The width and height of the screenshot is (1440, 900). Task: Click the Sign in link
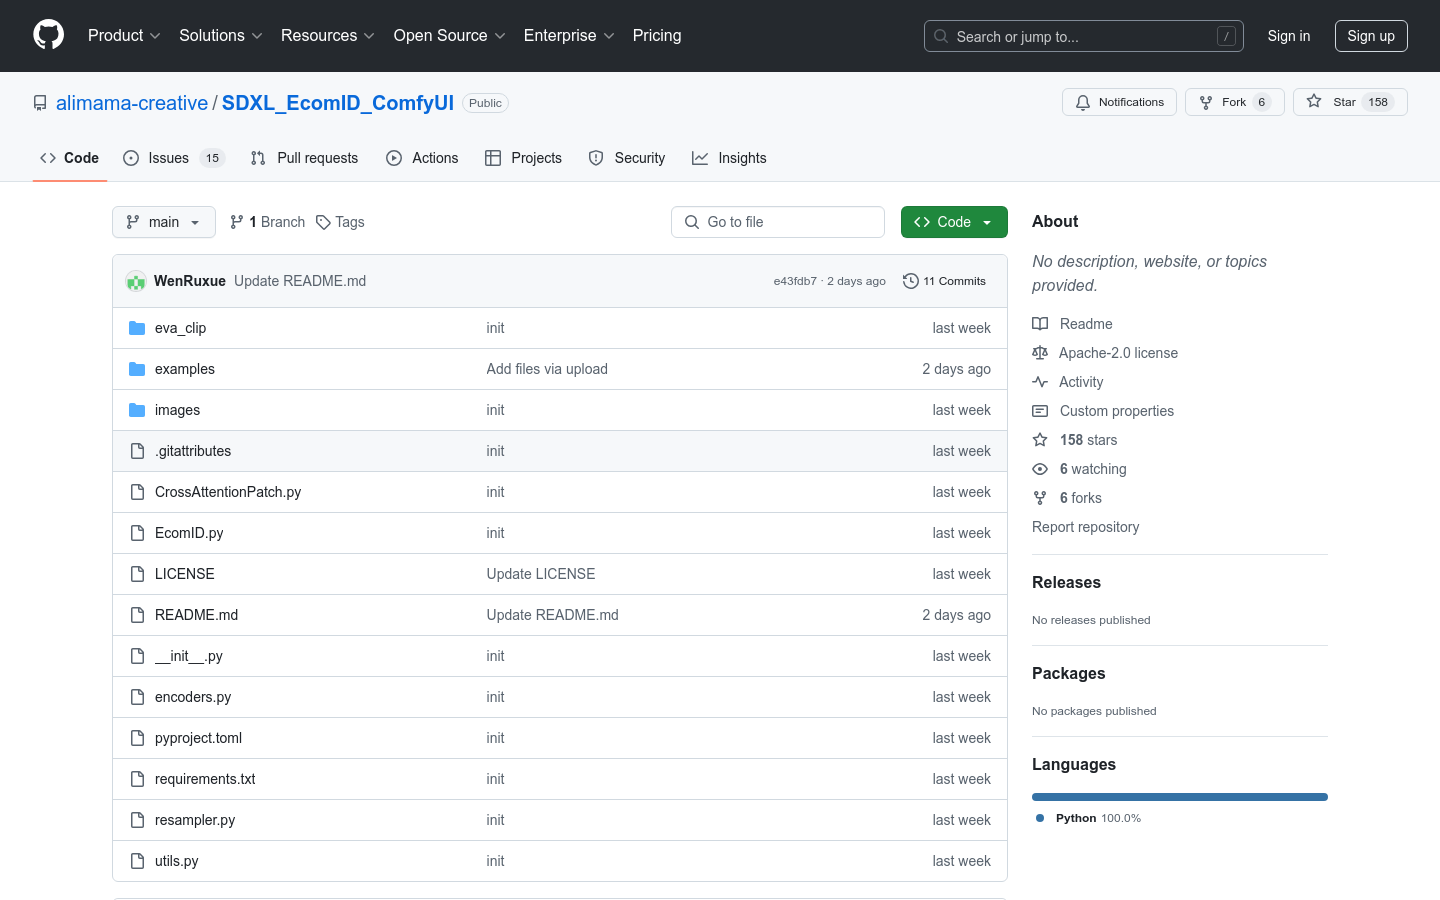[x=1289, y=36]
